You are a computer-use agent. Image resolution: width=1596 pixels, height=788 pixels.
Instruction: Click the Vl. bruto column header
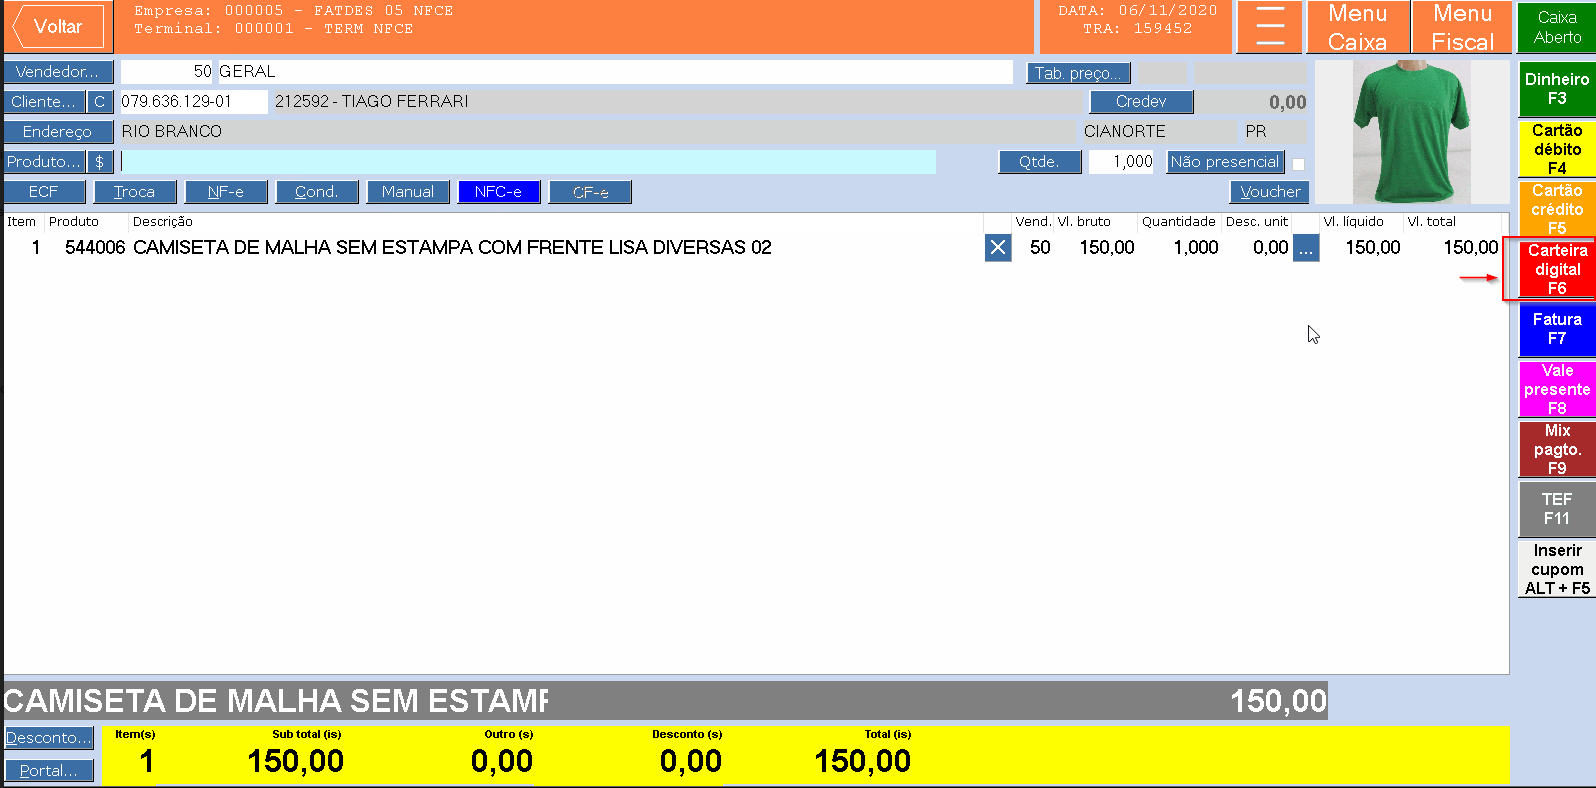pyautogui.click(x=1084, y=222)
